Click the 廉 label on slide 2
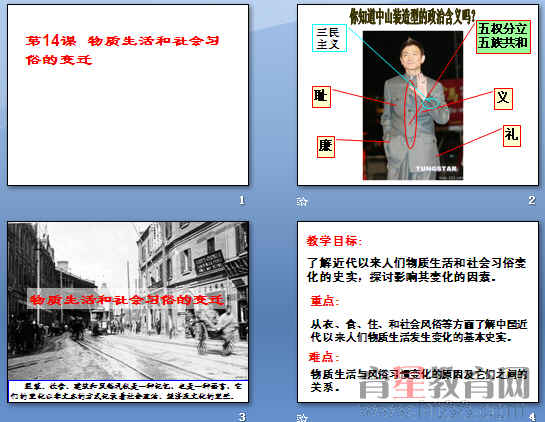Viewport: 545px width, 422px height. (326, 146)
